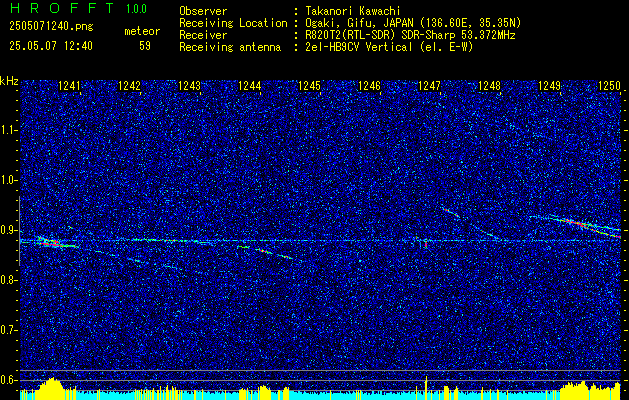This screenshot has width=629, height=400.
Task: Click the 1.1 frequency axis label
Action: tap(9, 130)
